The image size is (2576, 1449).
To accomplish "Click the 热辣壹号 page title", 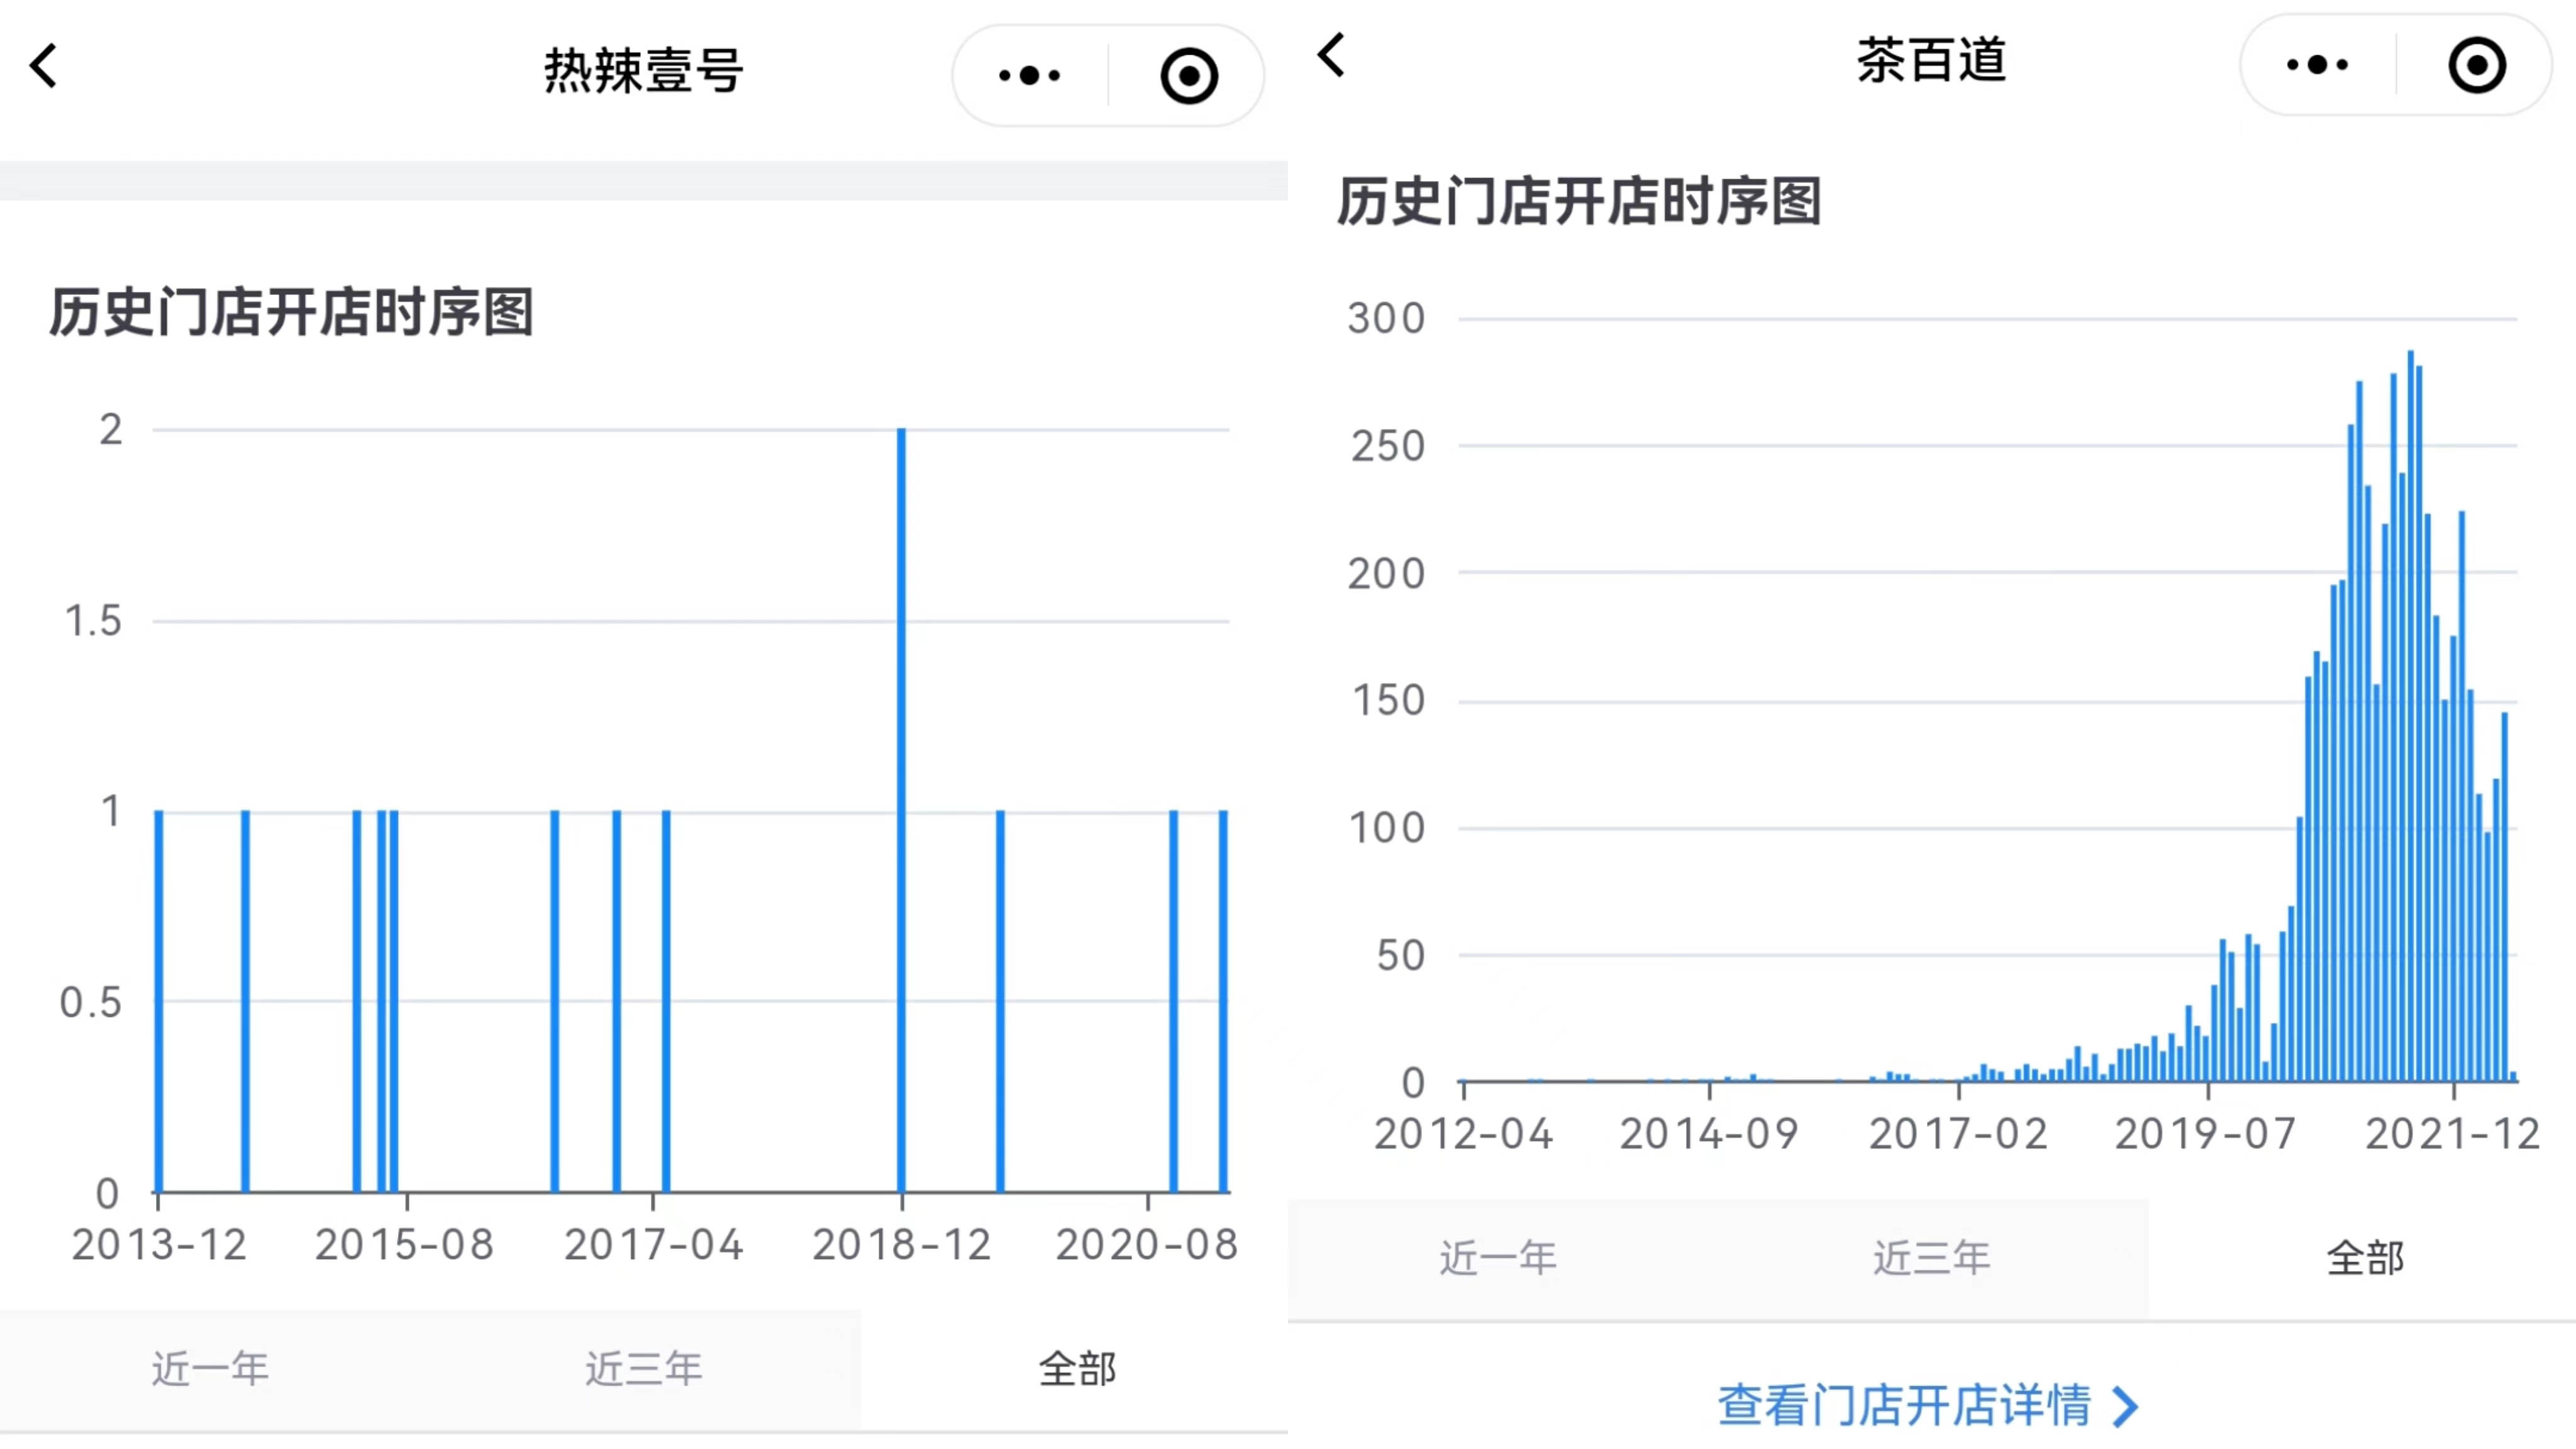I will (x=644, y=71).
